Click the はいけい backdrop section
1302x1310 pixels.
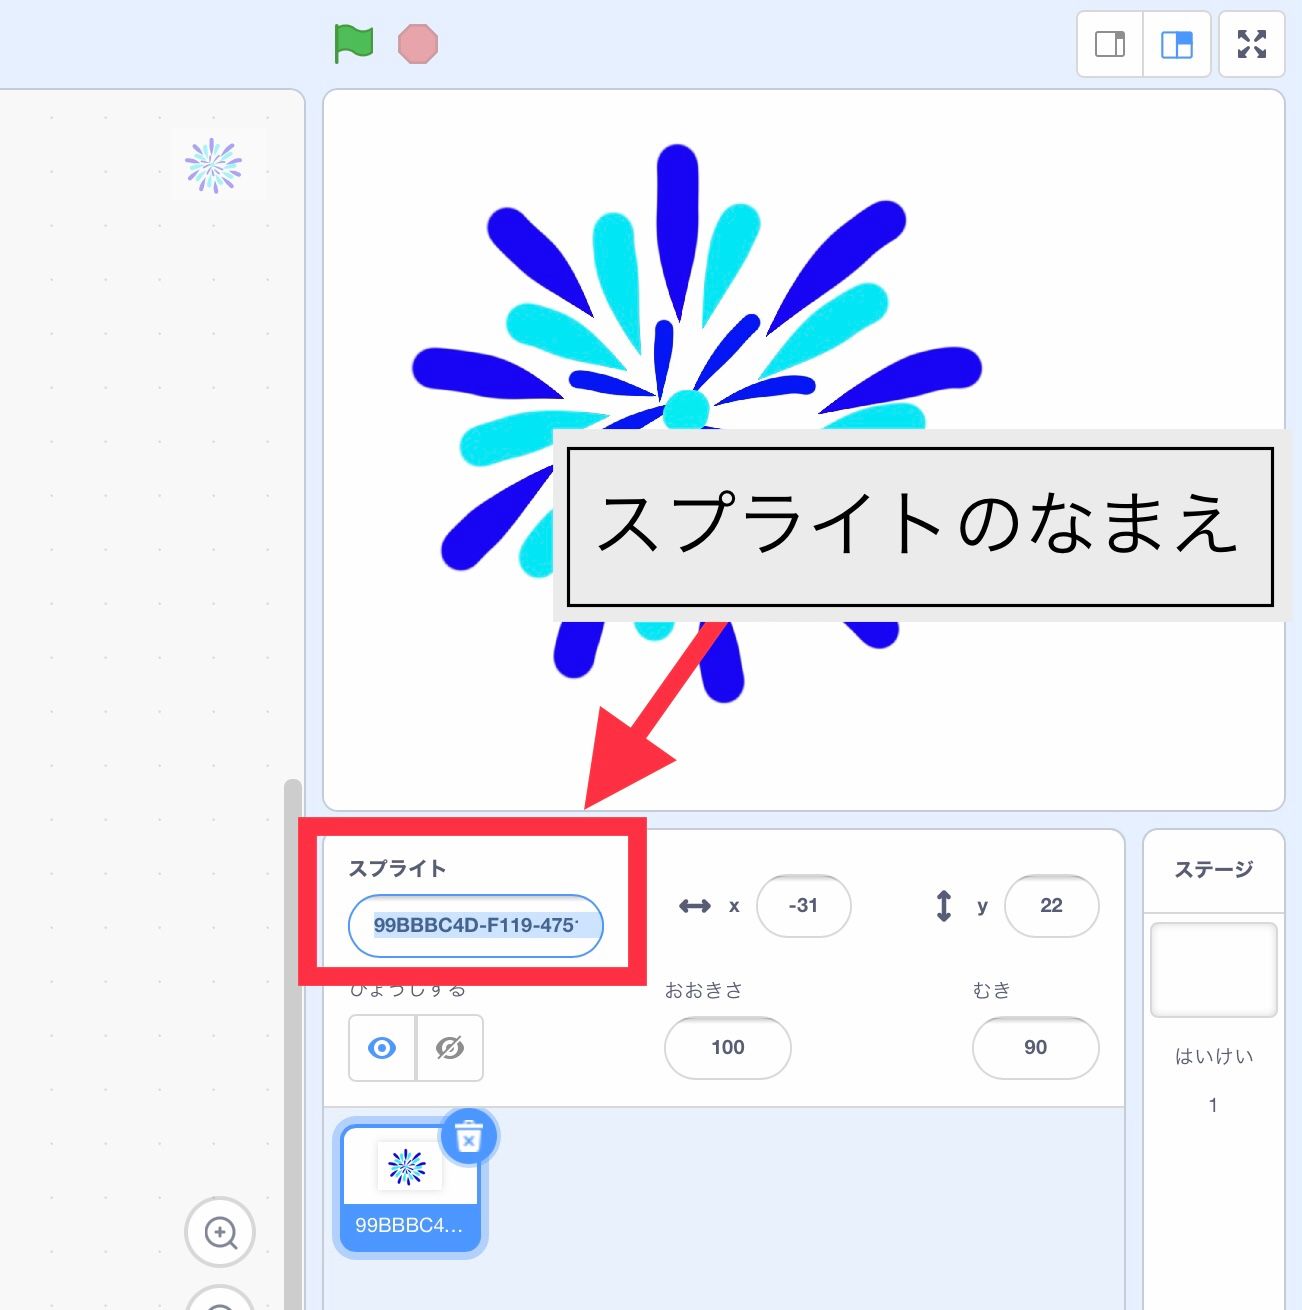click(1212, 1054)
